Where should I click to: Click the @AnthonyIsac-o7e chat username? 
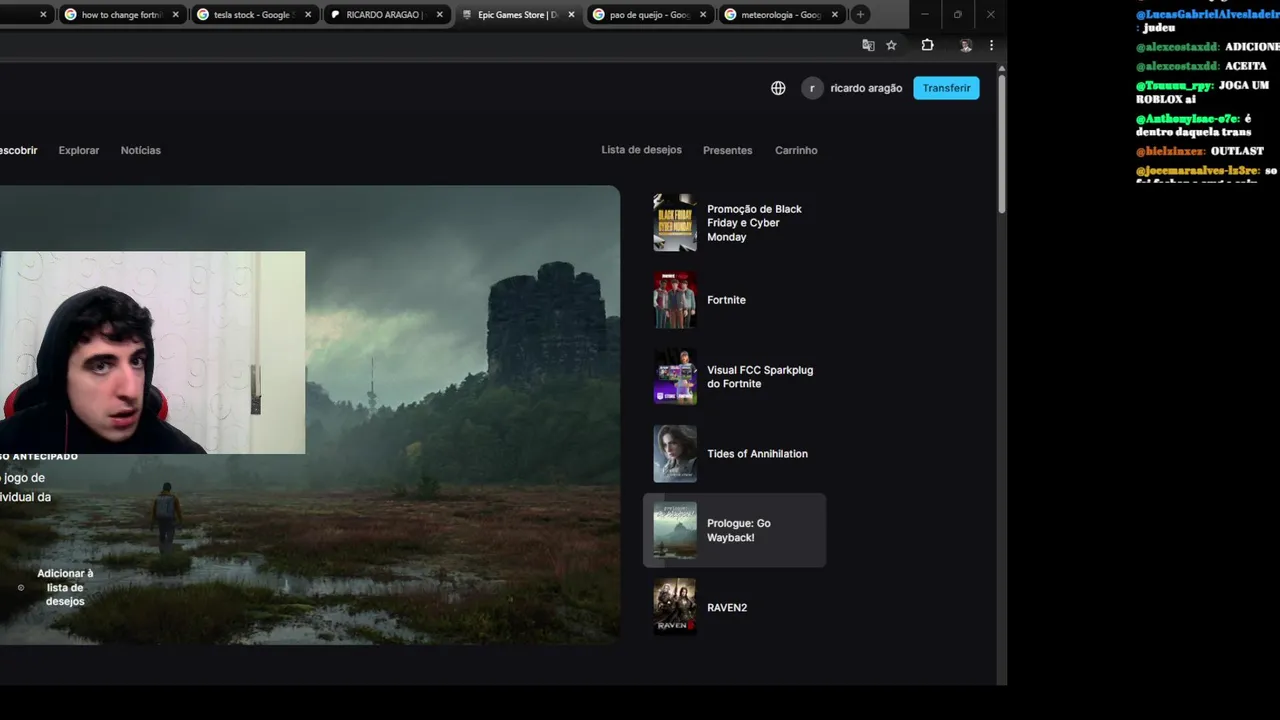click(1188, 119)
